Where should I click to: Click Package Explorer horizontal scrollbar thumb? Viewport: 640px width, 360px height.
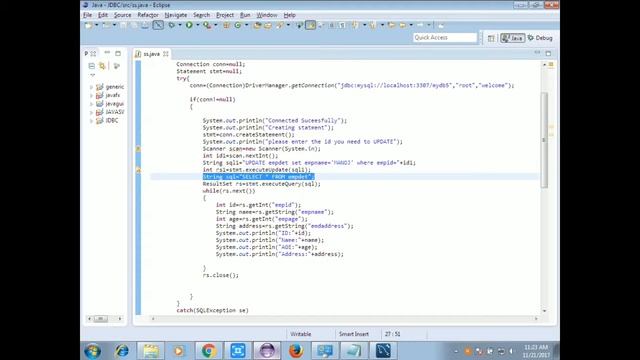[x=100, y=319]
